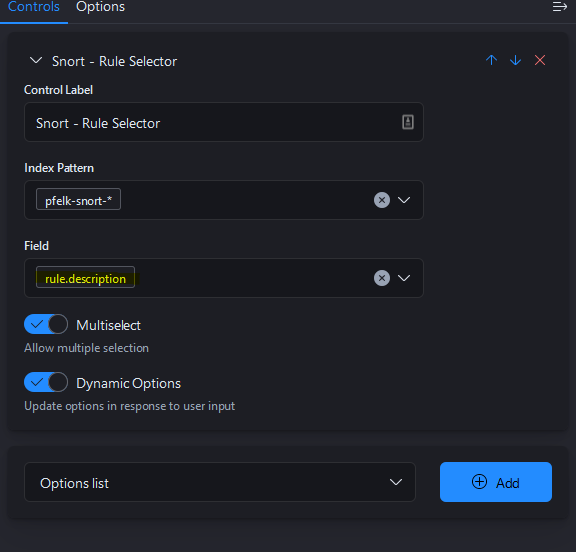576x552 pixels.
Task: Click the Add button
Action: coord(496,482)
